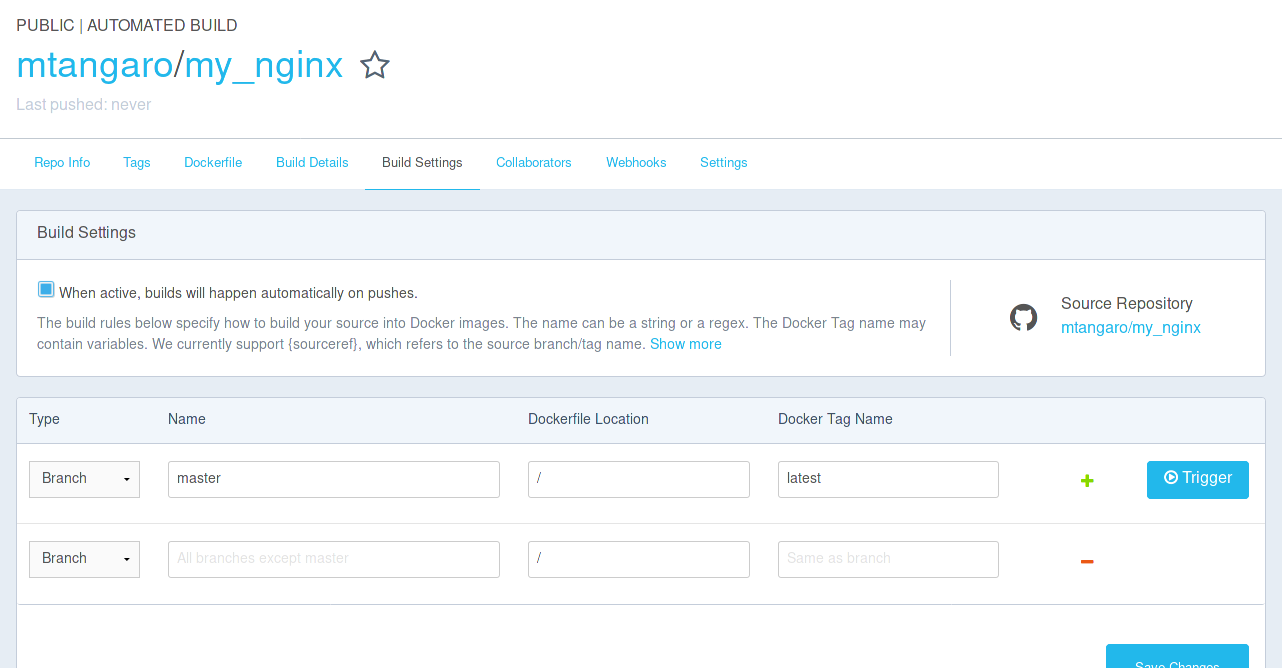Open Type dropdown for master rule
This screenshot has width=1282, height=668.
[85, 479]
